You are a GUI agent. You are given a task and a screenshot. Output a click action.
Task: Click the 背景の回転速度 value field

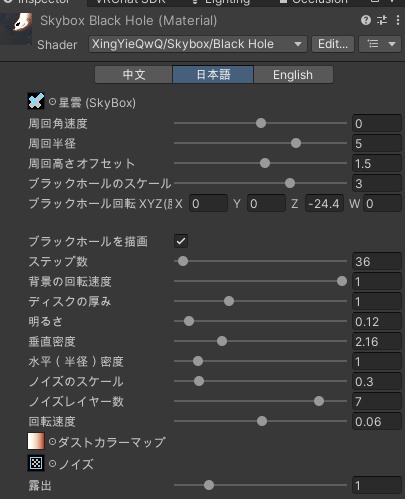377,281
